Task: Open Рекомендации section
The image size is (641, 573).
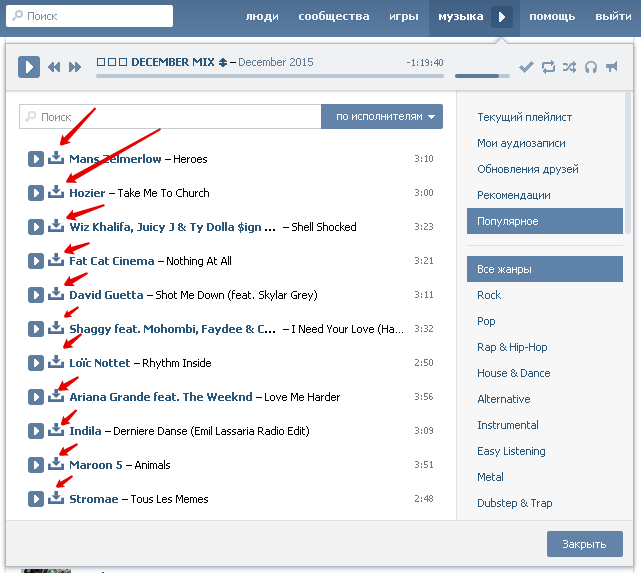Action: [x=513, y=195]
